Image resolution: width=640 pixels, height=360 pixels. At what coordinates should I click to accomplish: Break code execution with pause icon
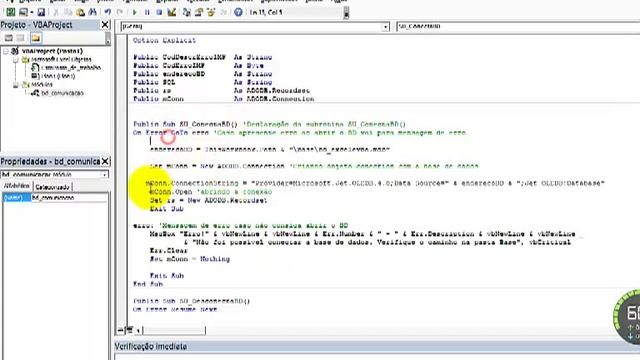point(147,12)
